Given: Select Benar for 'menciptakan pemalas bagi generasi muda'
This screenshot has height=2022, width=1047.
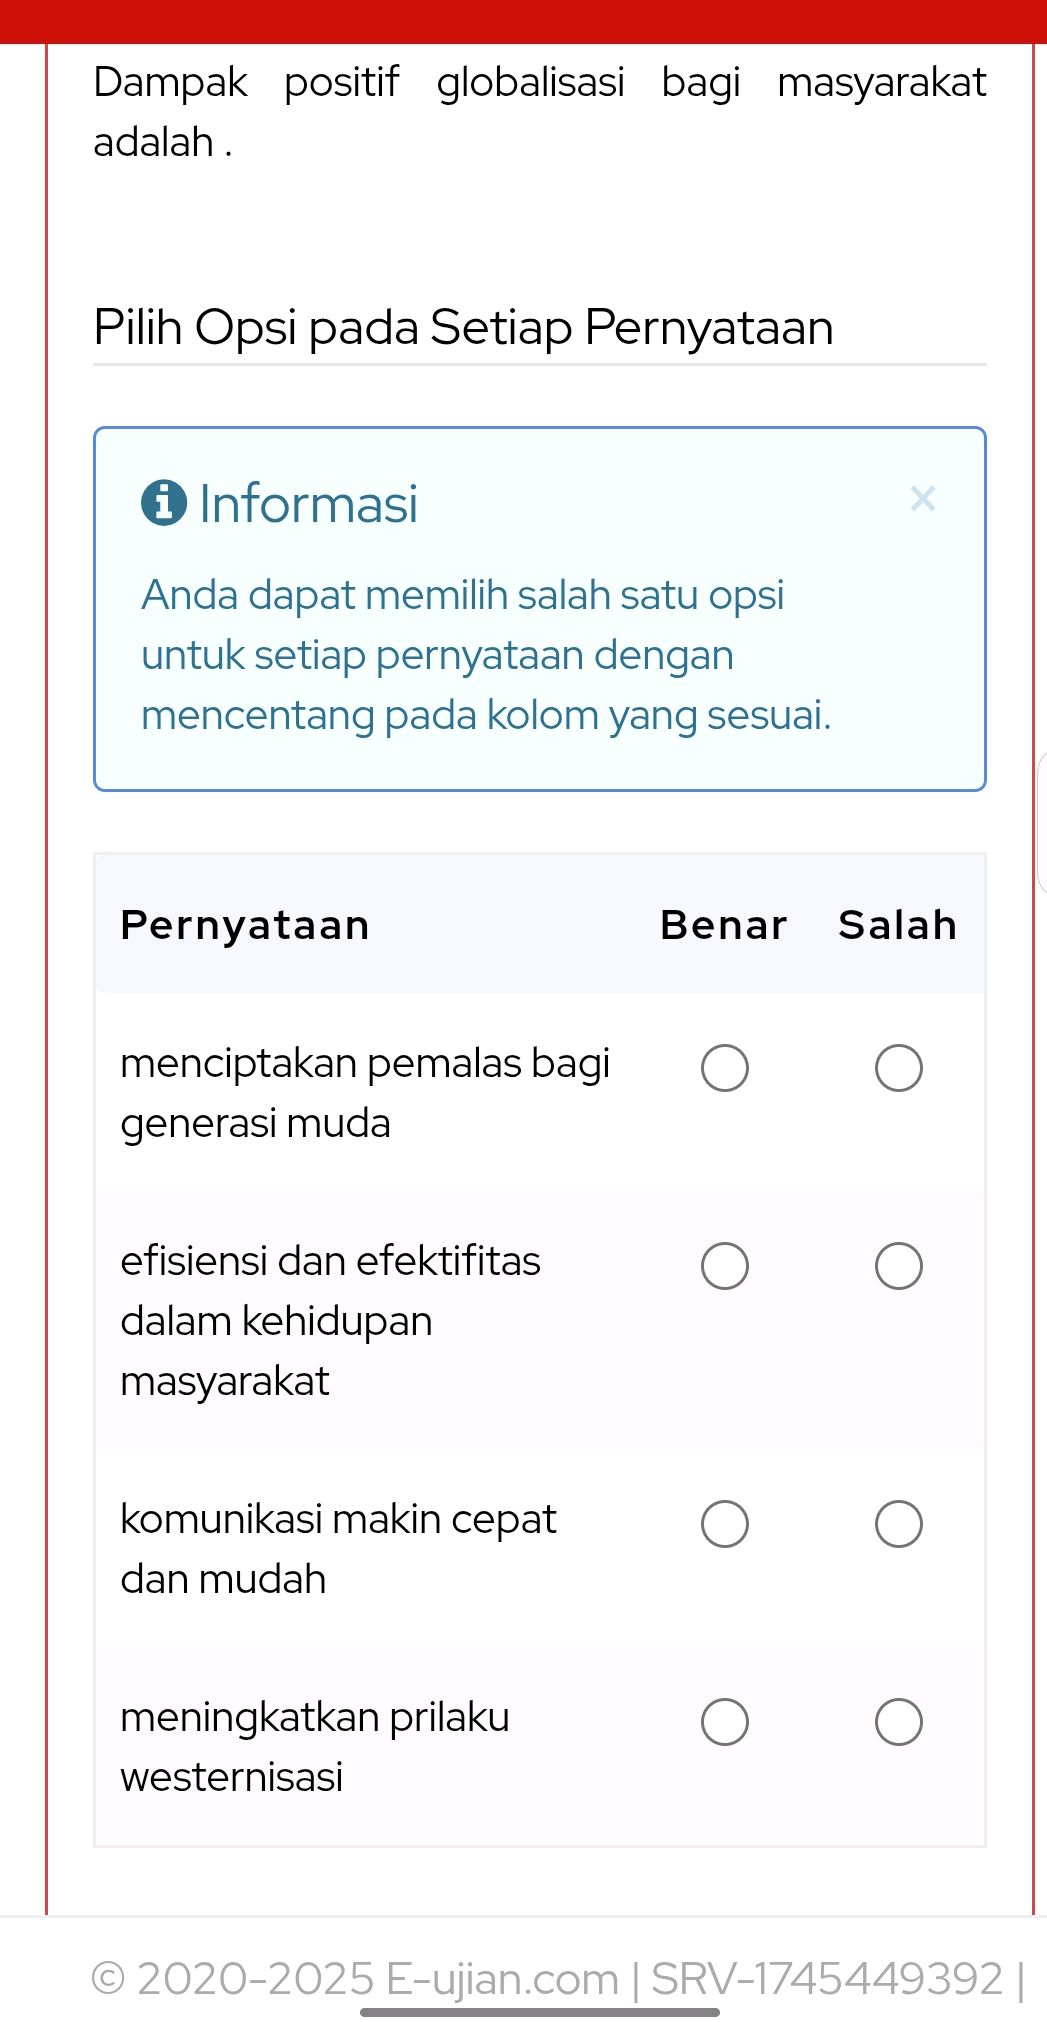Looking at the screenshot, I should pyautogui.click(x=724, y=1068).
